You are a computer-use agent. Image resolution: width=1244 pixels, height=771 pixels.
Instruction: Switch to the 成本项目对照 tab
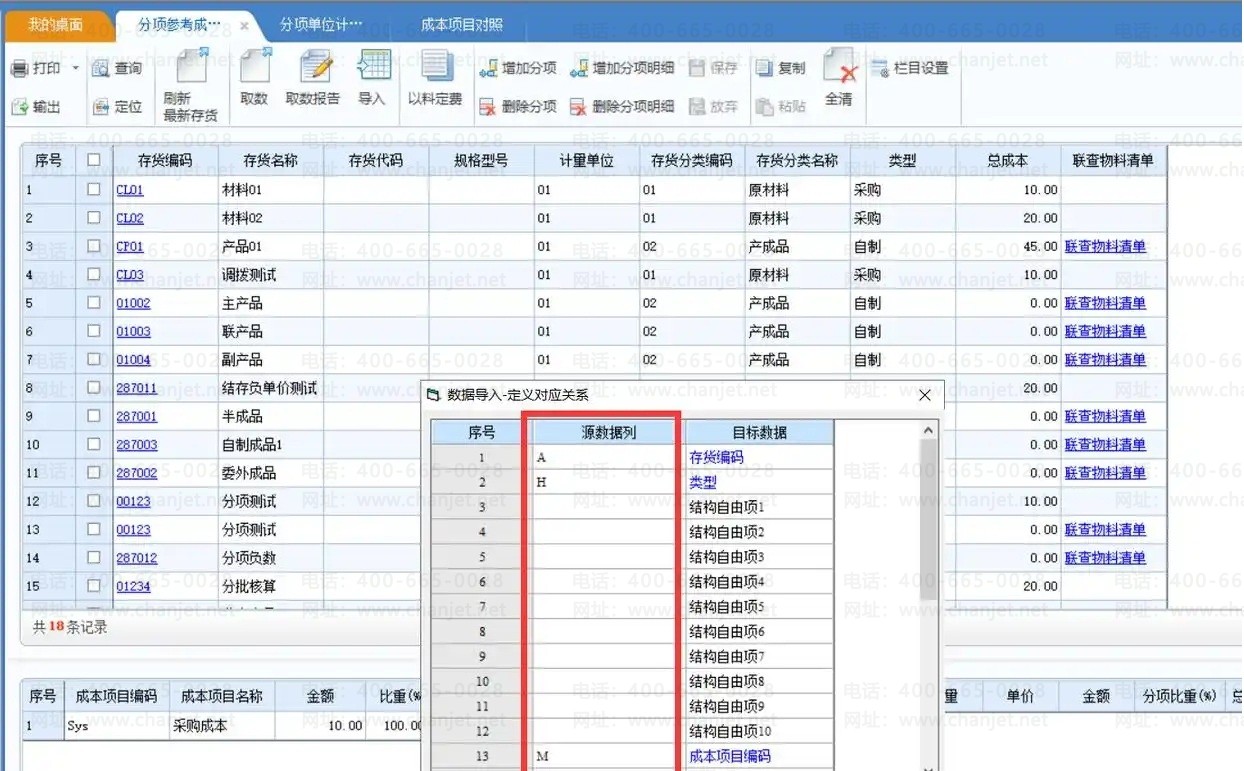point(461,24)
